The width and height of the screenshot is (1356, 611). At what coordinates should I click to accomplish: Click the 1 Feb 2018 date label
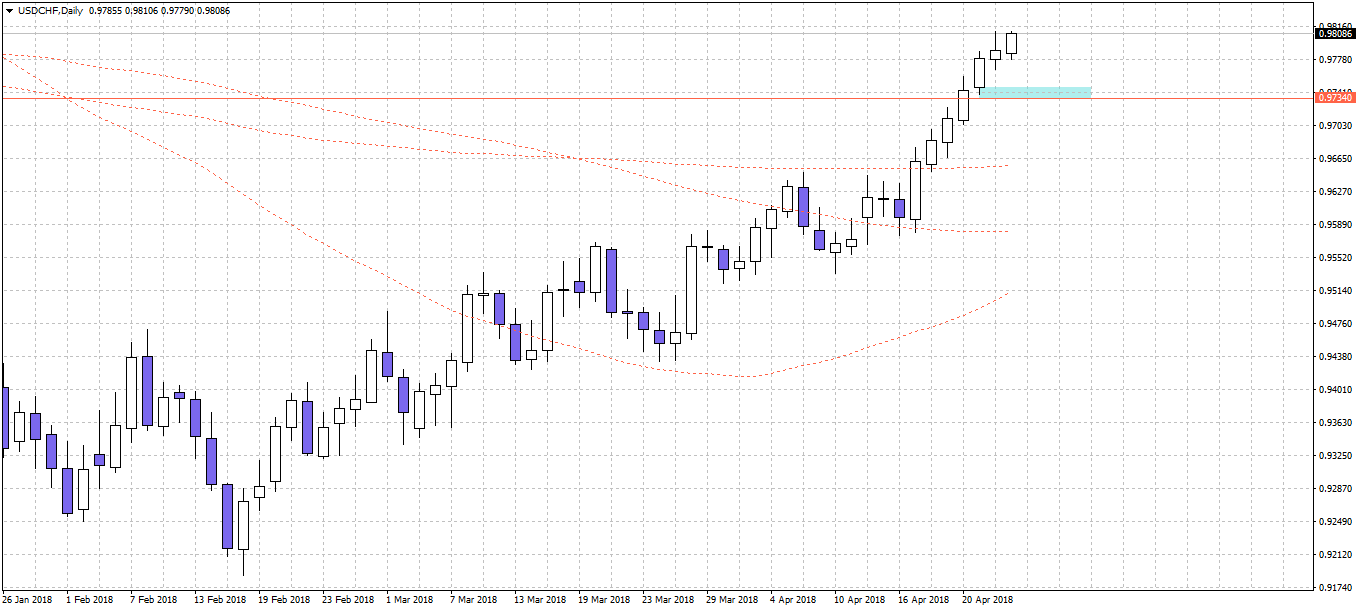(x=90, y=600)
